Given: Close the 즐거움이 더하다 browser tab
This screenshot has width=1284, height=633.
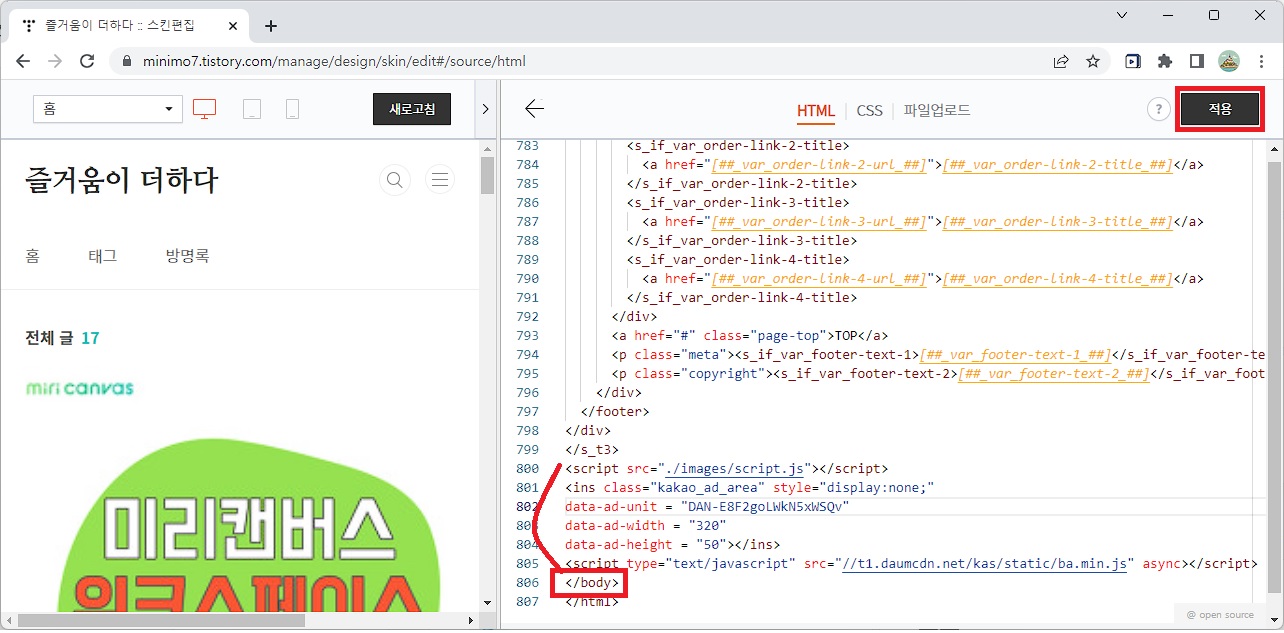Looking at the screenshot, I should (235, 26).
